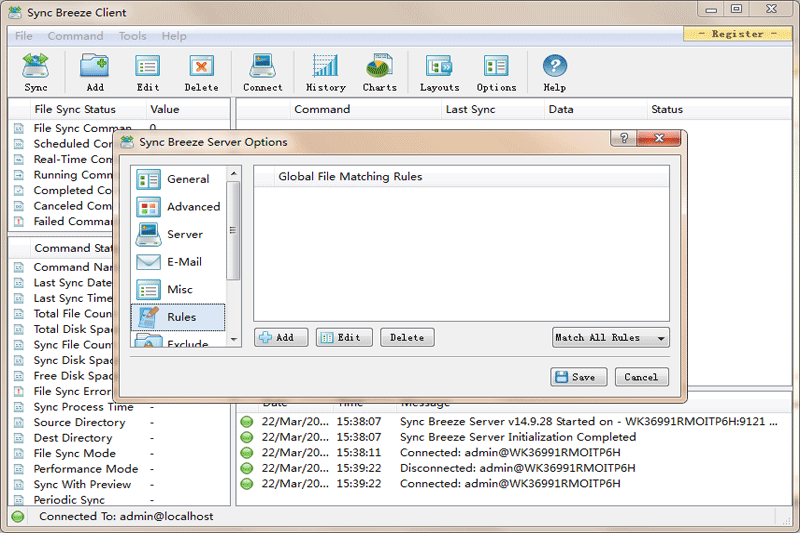800x533 pixels.
Task: Click the Connect toolbar icon
Action: tap(263, 72)
